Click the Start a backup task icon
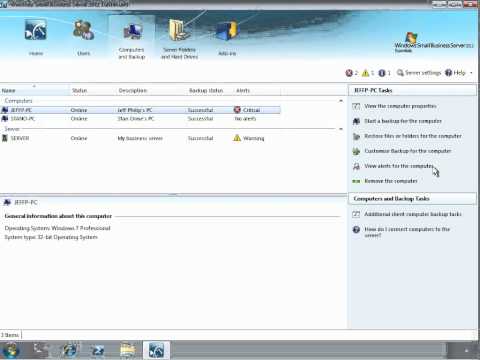This screenshot has height=360, width=480. pos(356,121)
